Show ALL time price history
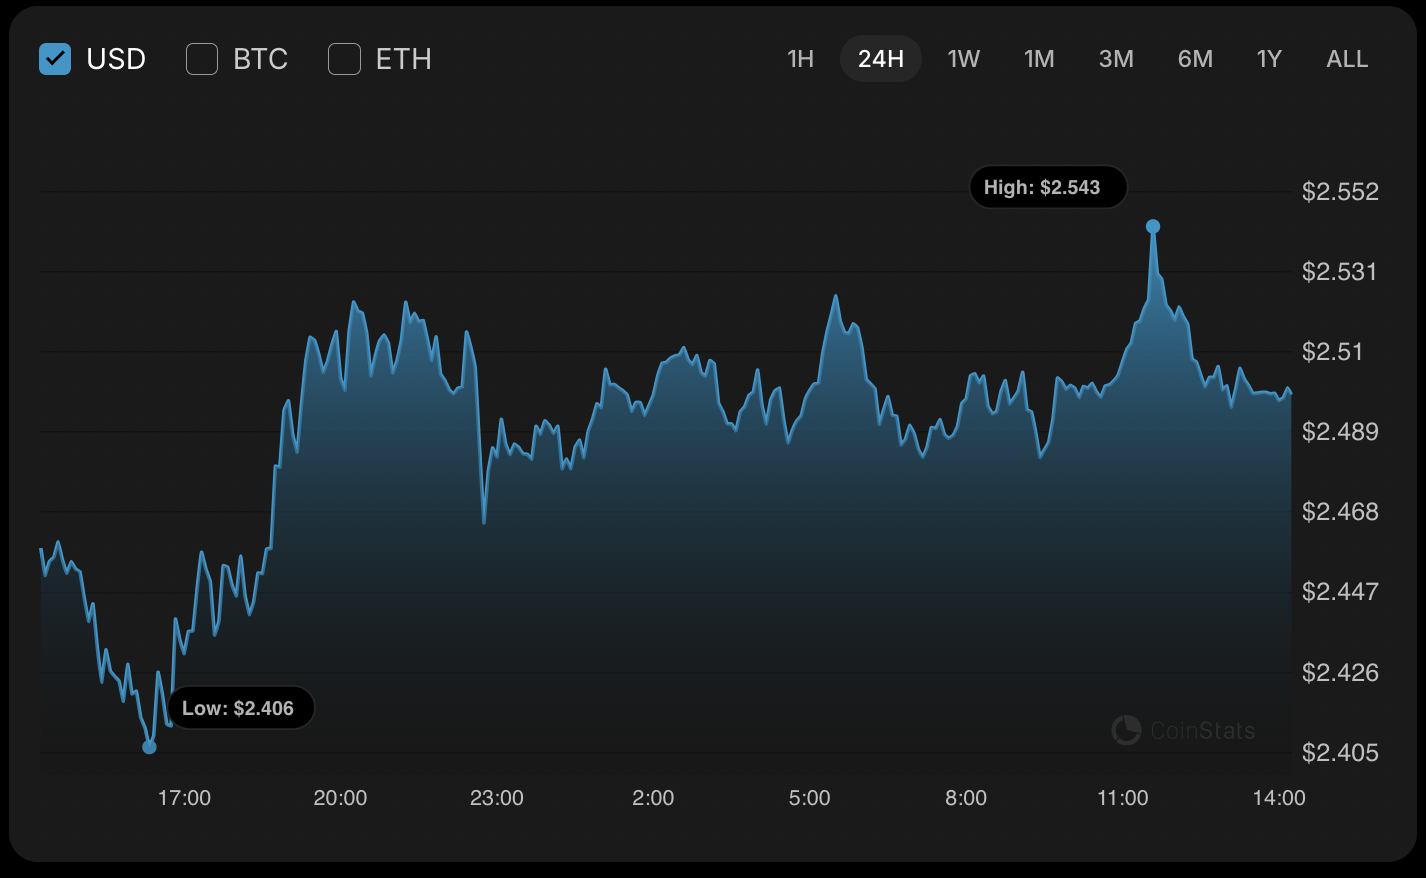 point(1347,59)
